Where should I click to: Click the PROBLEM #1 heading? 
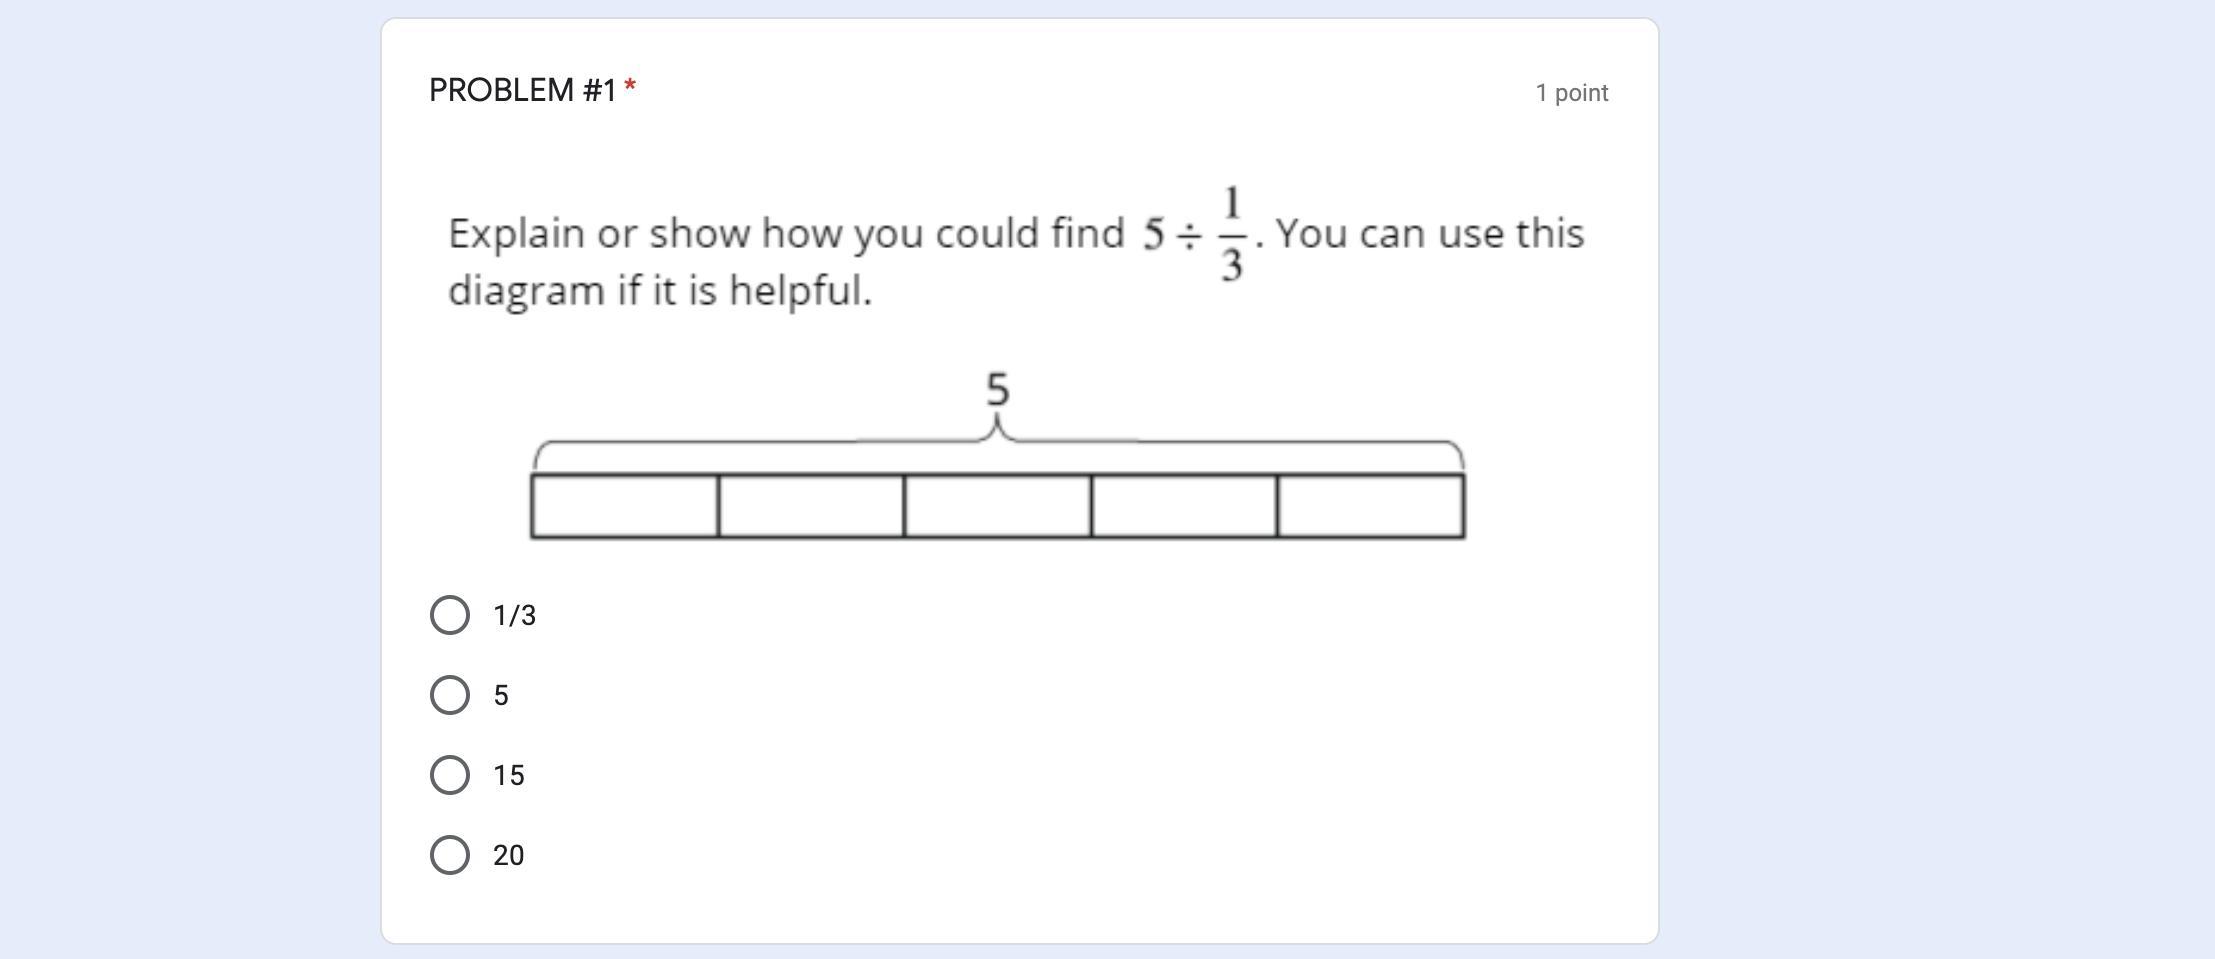click(x=523, y=90)
